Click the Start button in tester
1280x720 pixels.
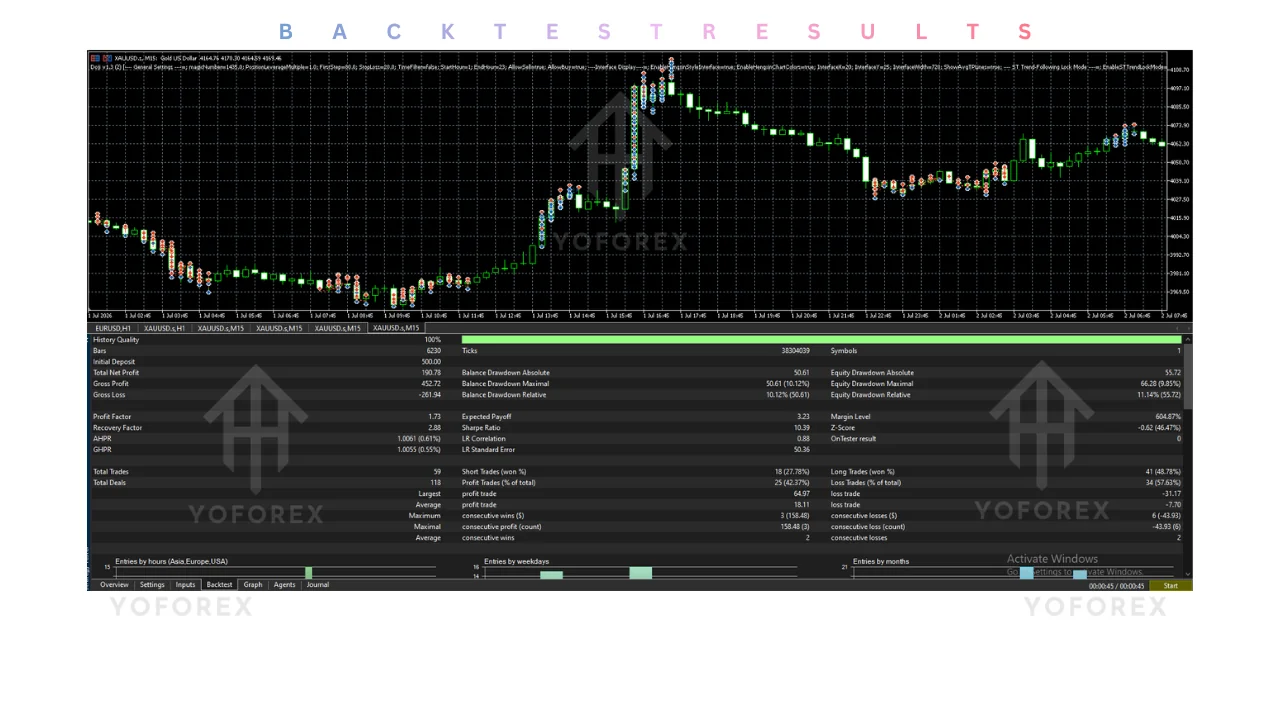point(1170,586)
